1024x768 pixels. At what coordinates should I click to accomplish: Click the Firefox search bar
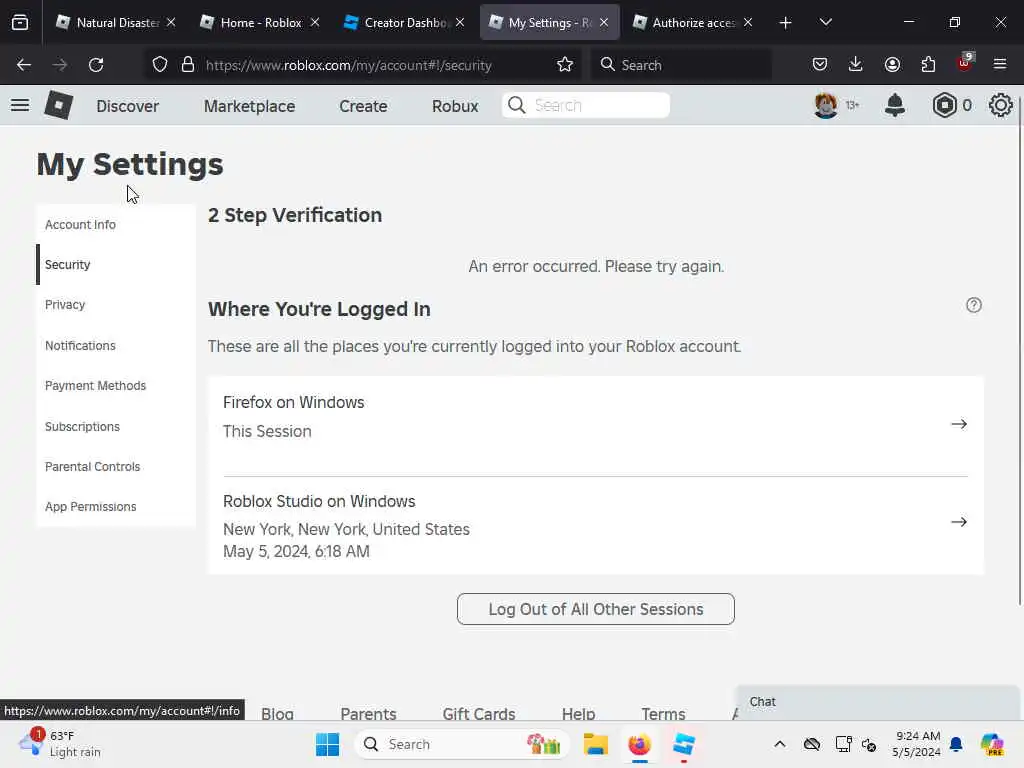681,65
